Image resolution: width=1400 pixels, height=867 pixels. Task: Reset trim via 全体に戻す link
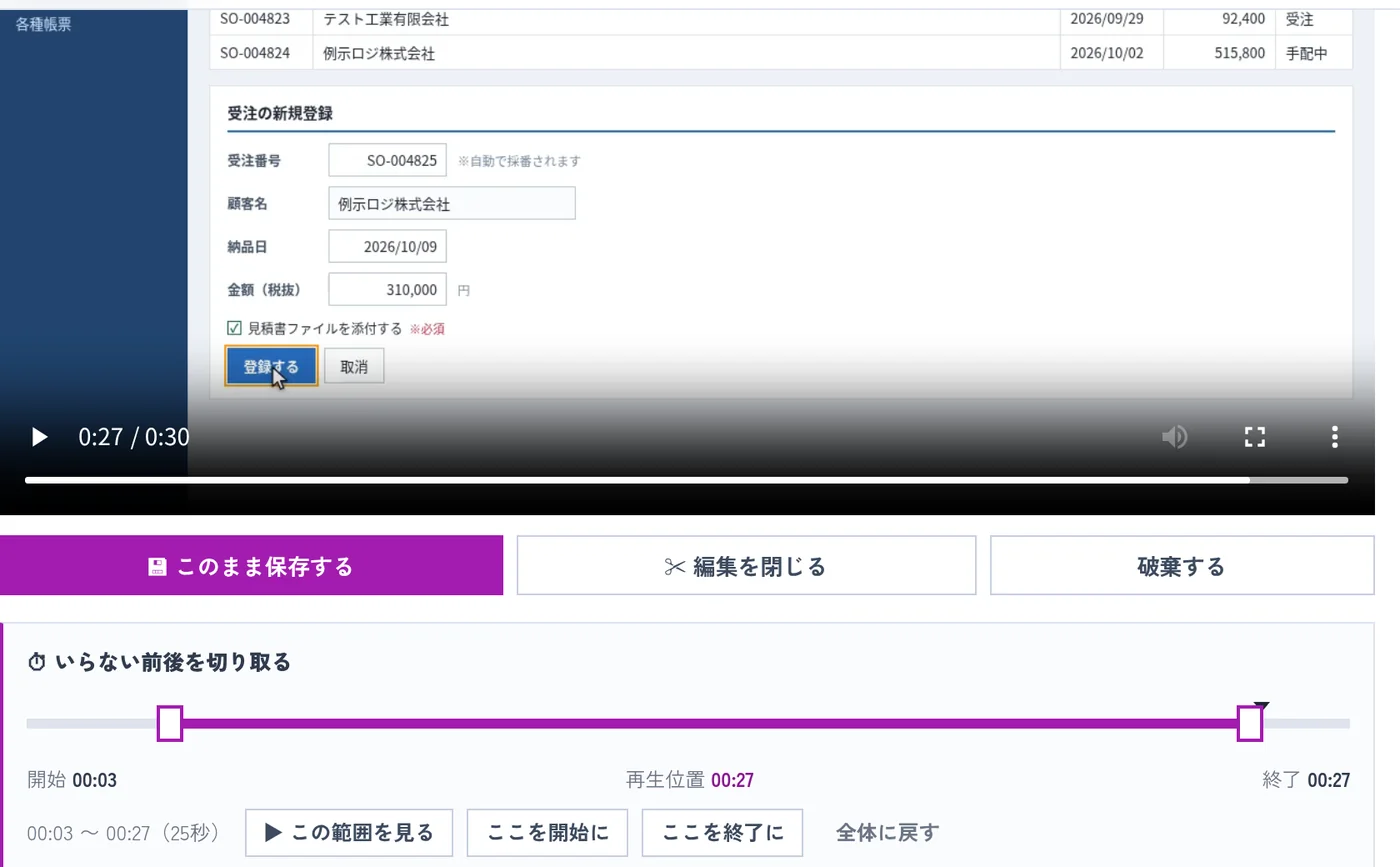click(x=887, y=832)
